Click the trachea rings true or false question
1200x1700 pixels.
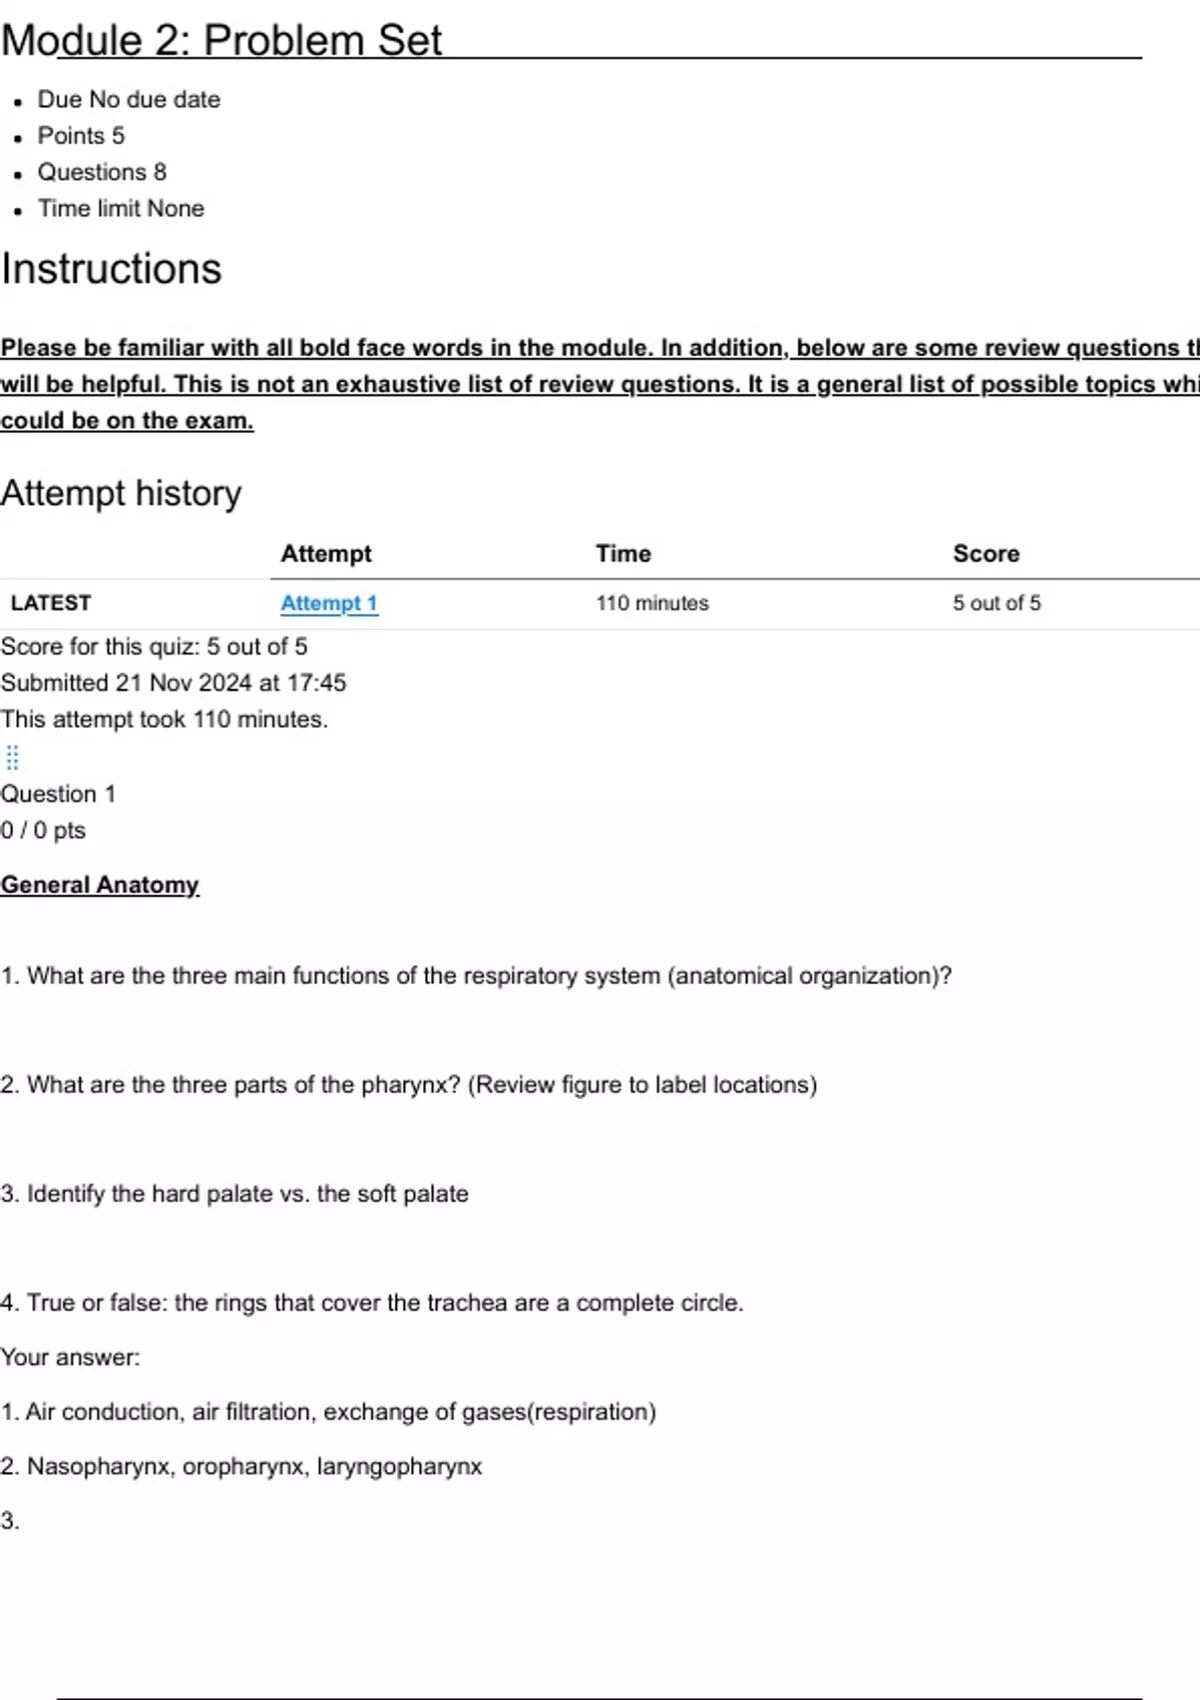pyautogui.click(x=372, y=1303)
